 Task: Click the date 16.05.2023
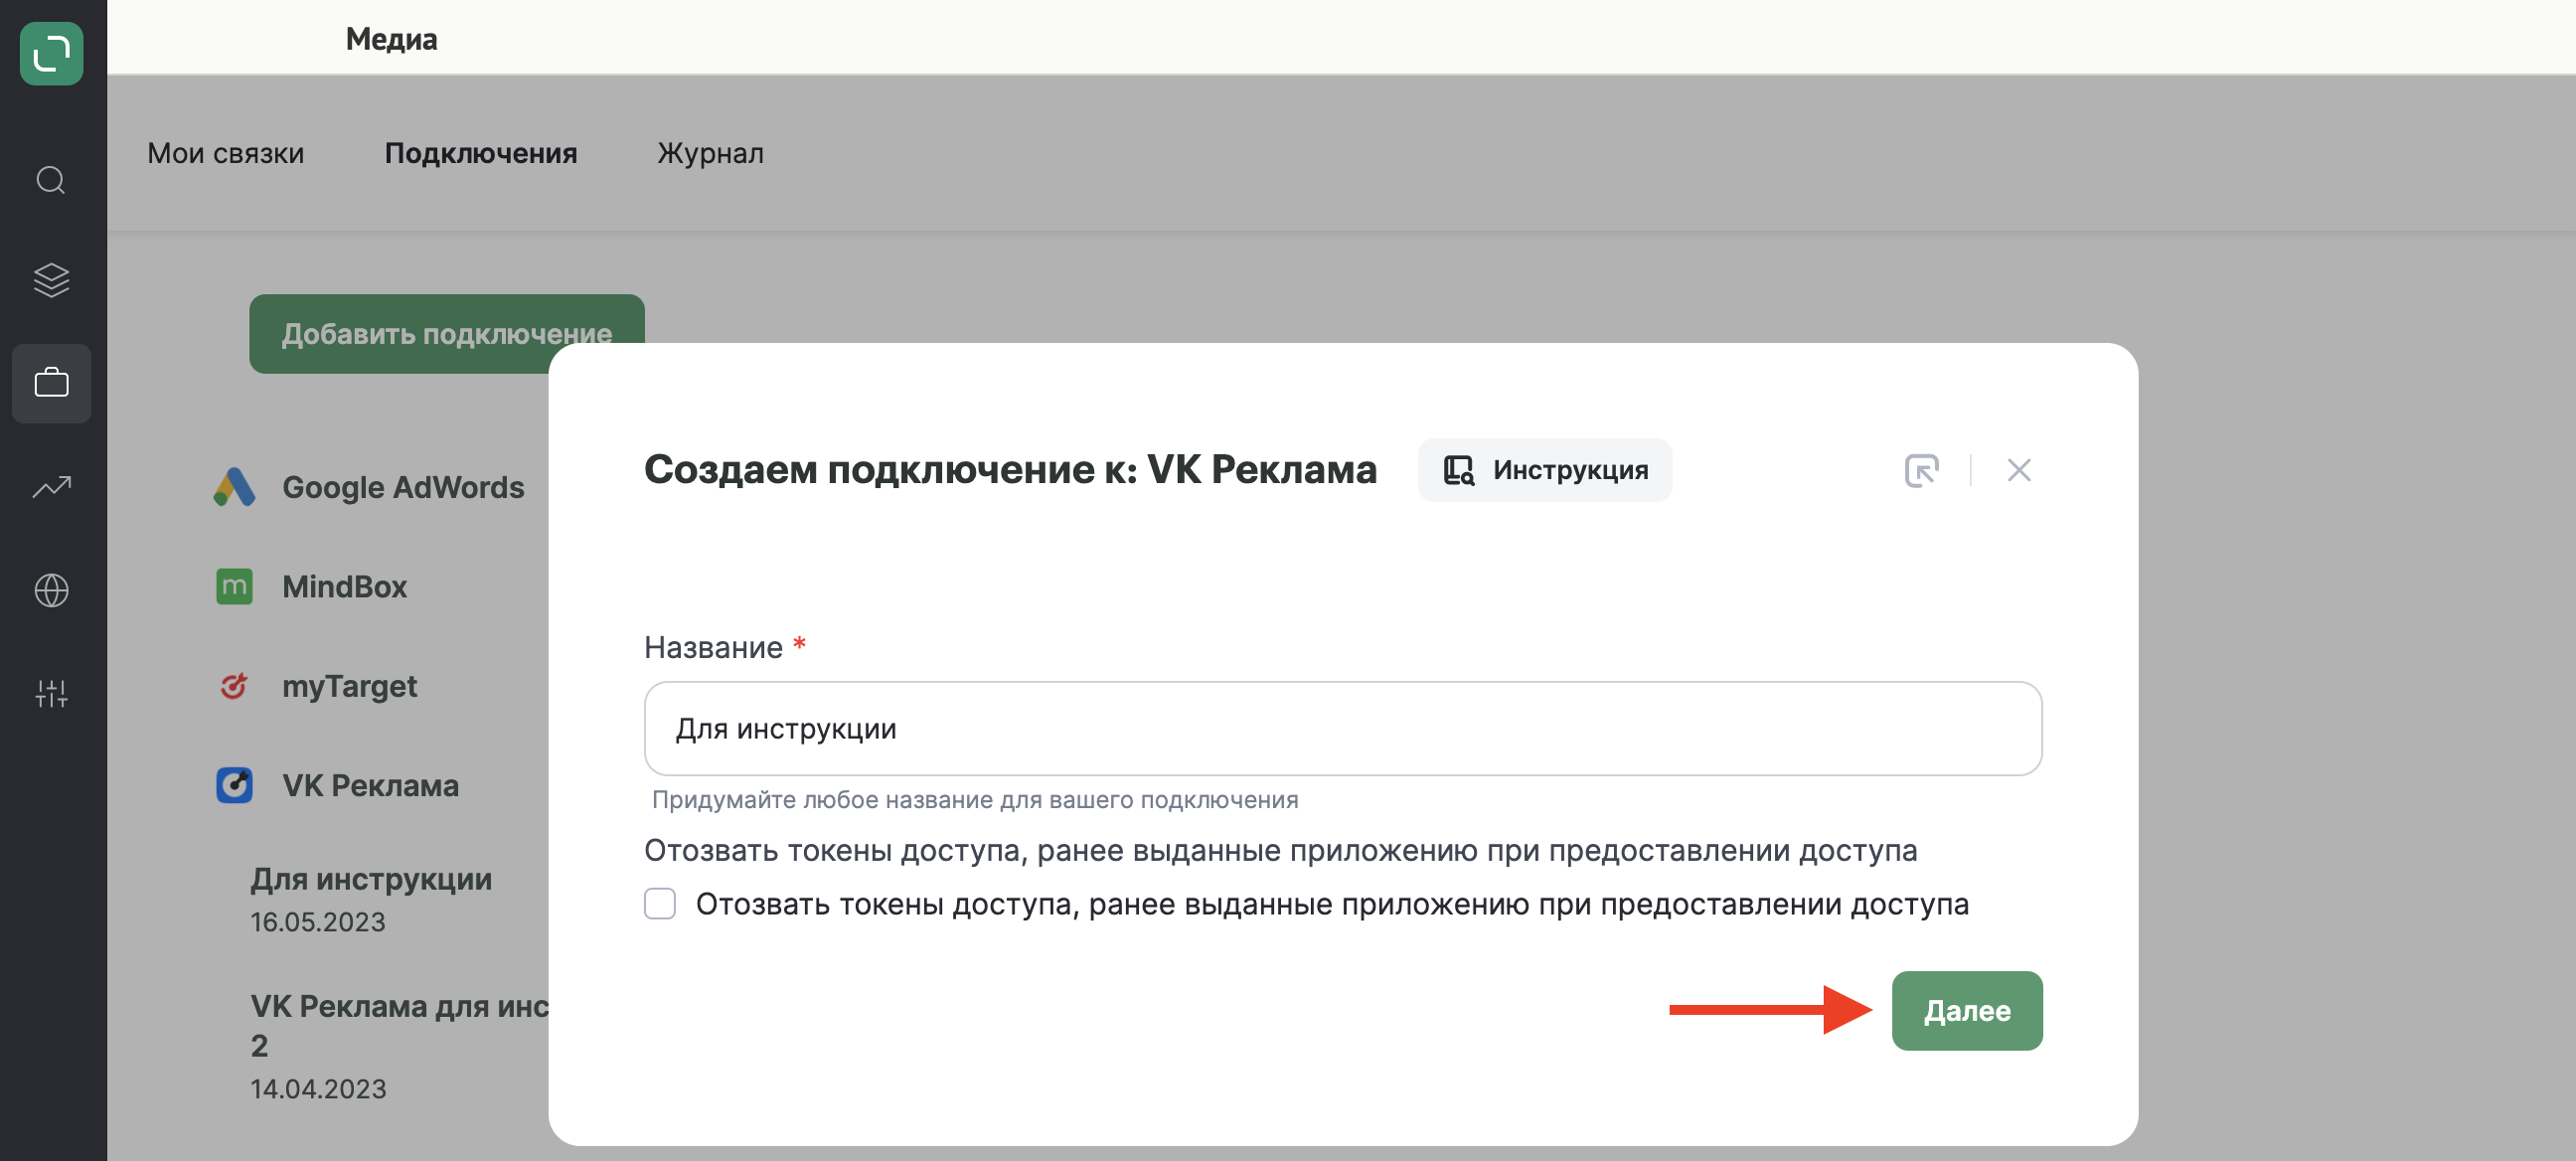tap(318, 922)
